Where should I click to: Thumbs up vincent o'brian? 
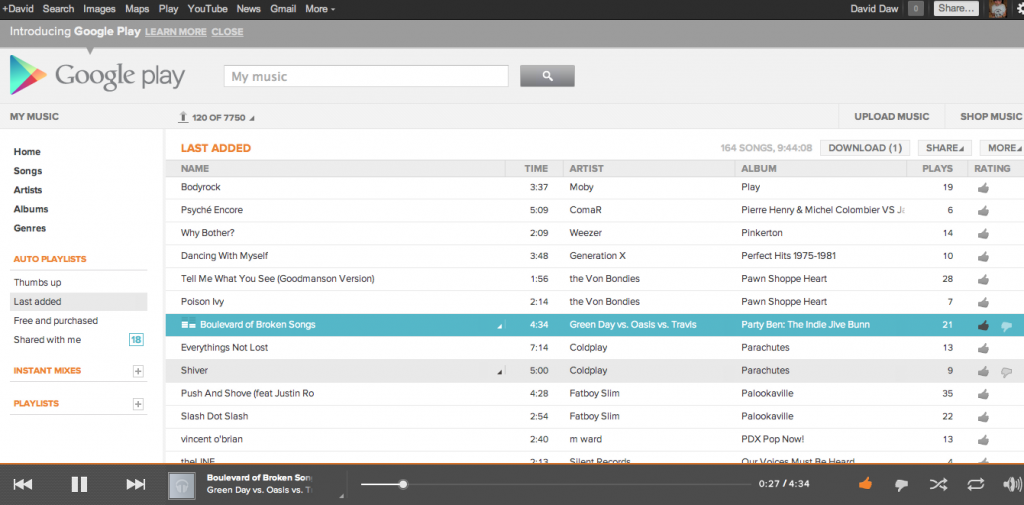983,440
